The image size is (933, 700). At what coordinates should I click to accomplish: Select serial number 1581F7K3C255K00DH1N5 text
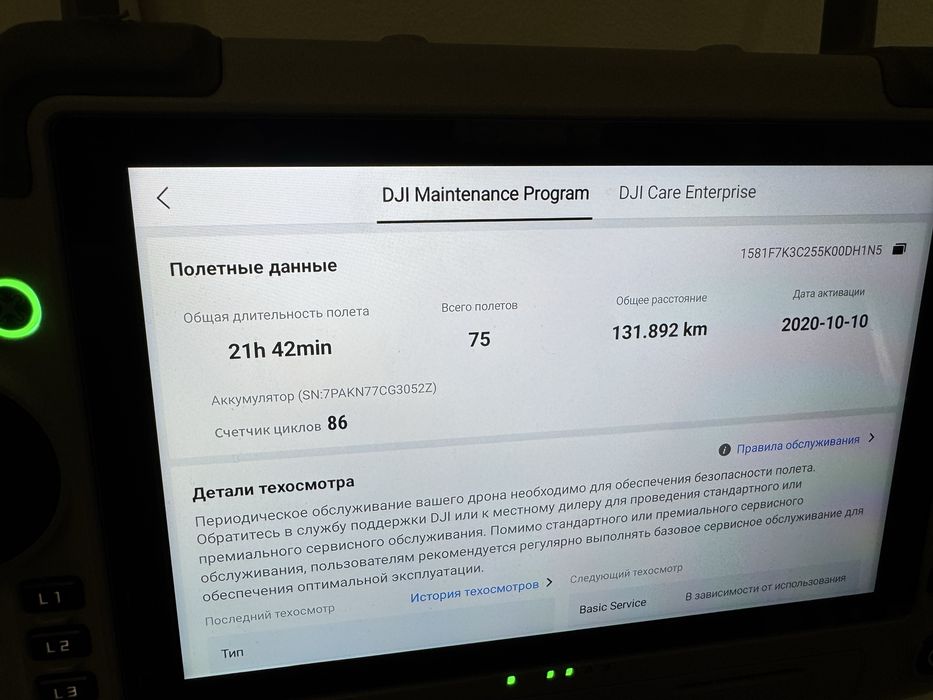point(811,252)
